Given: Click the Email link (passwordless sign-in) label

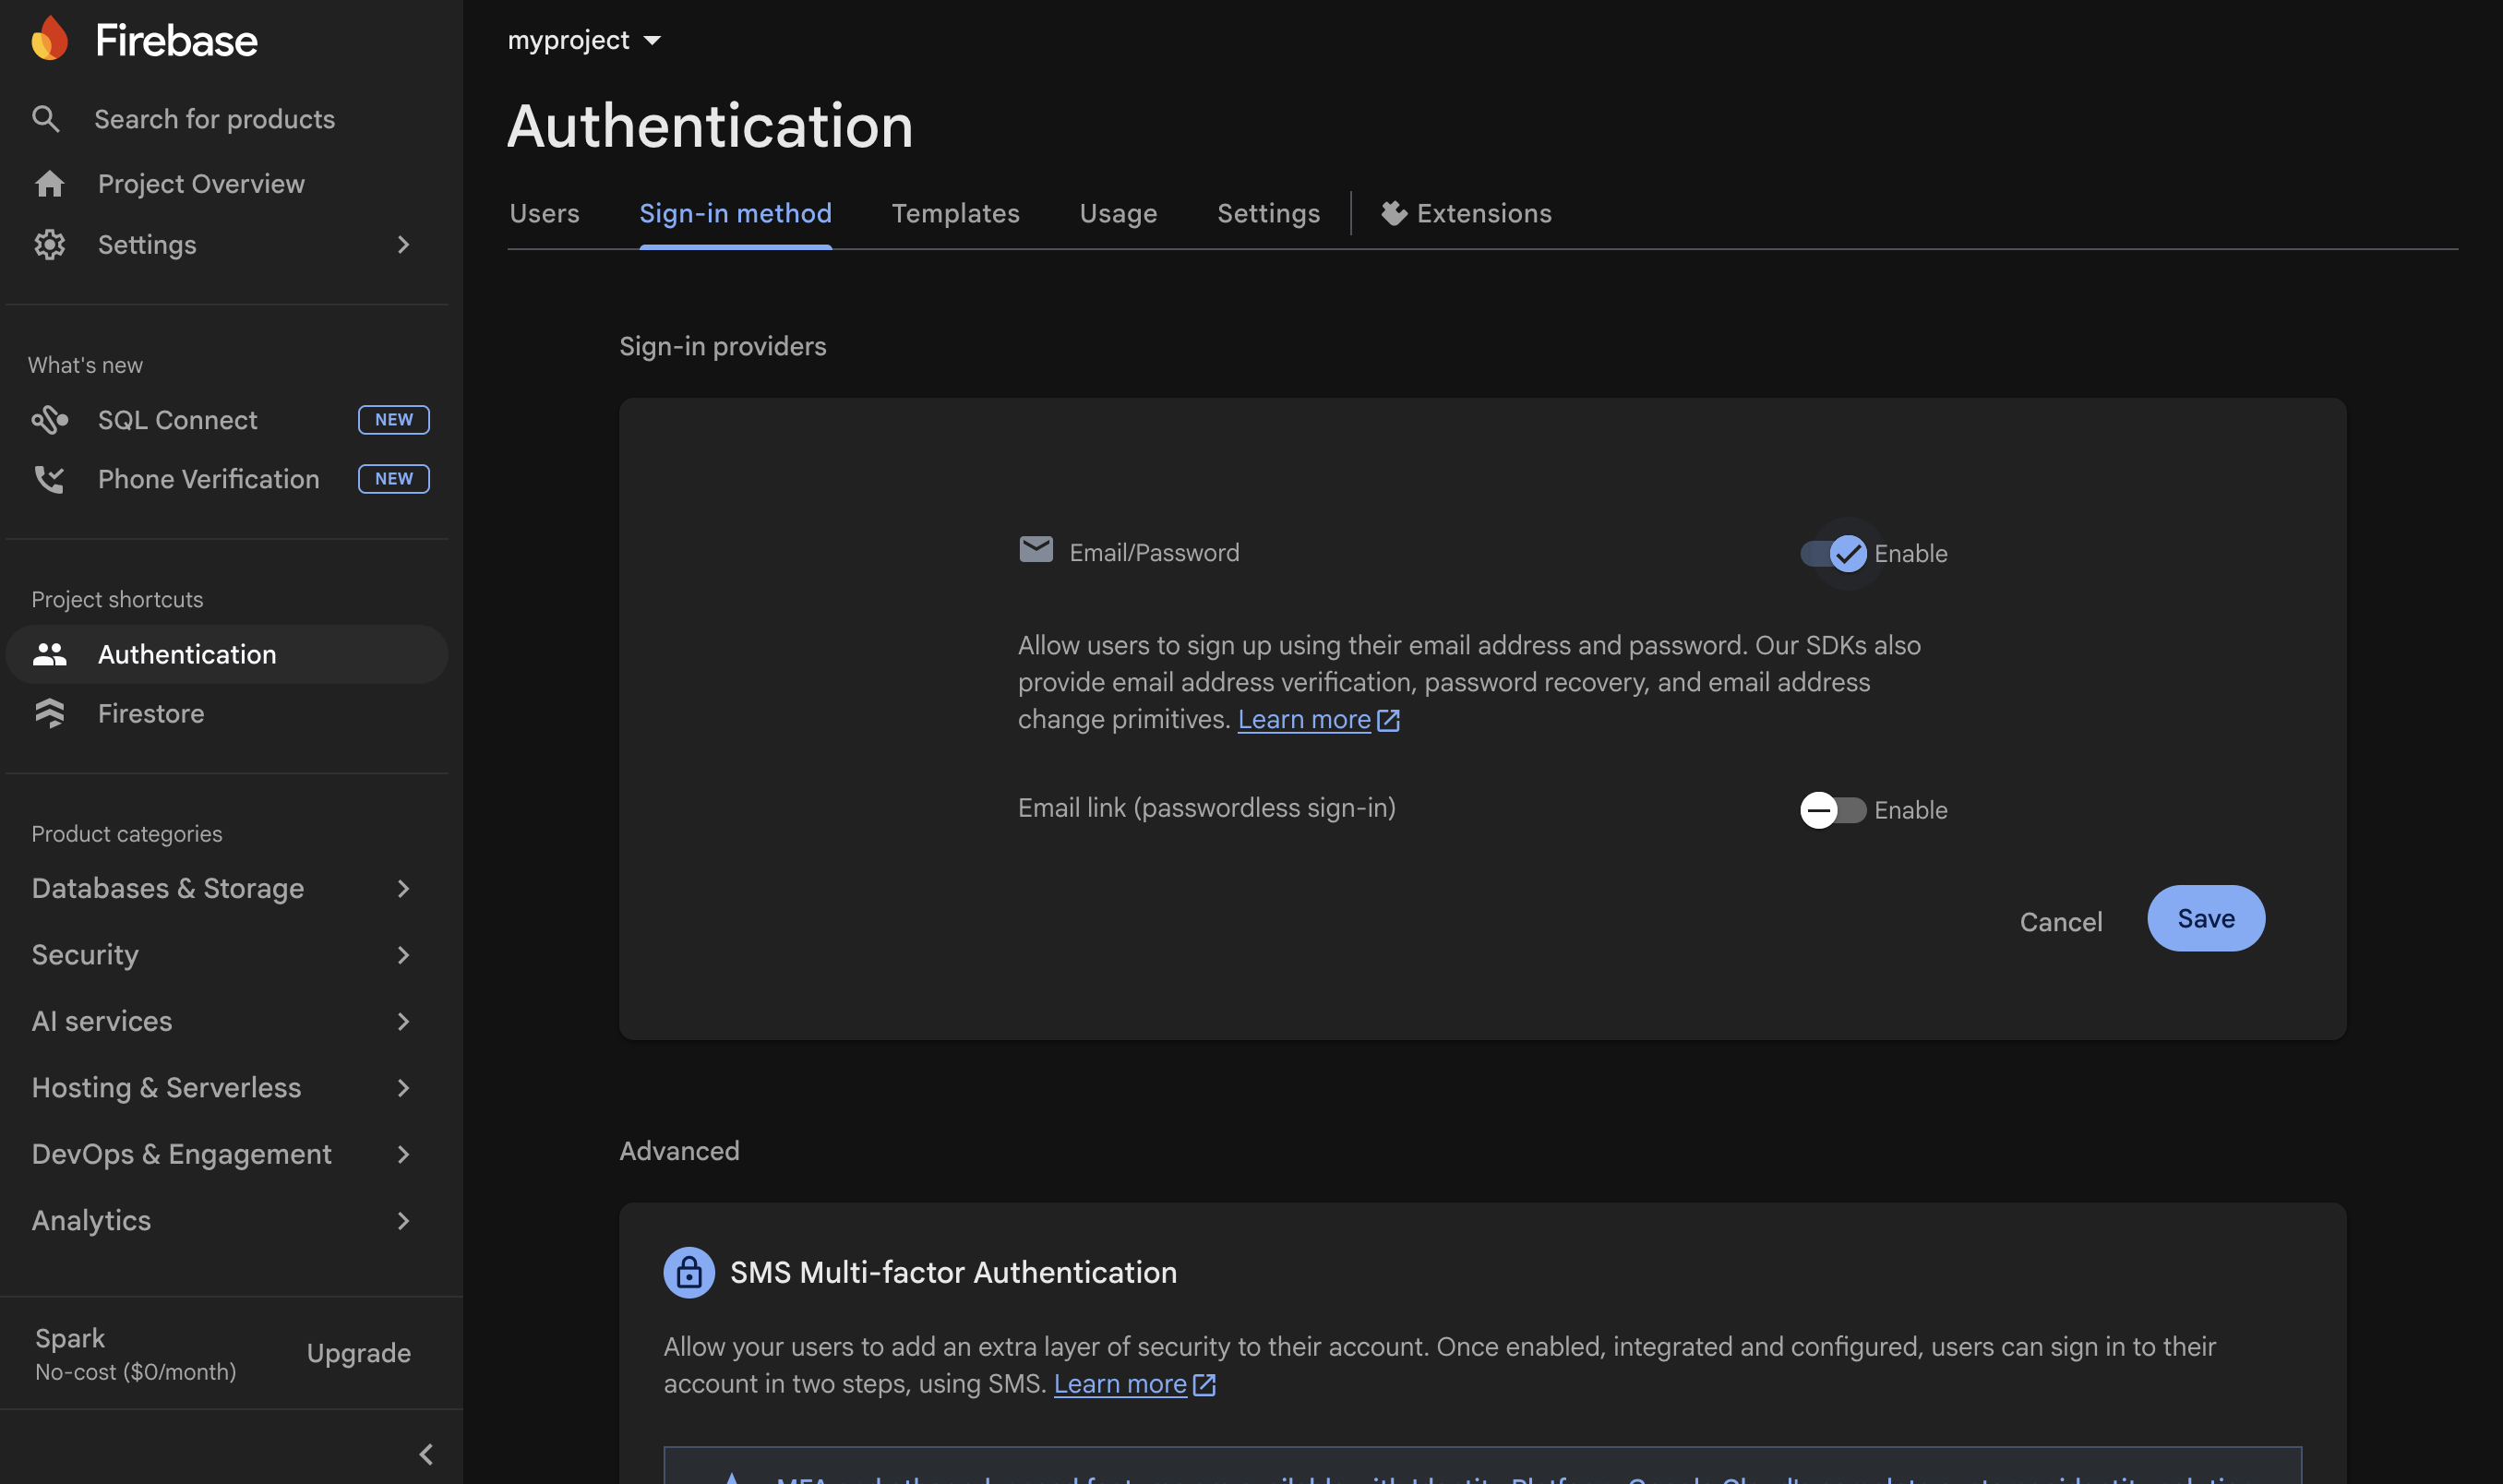Looking at the screenshot, I should [x=1206, y=808].
